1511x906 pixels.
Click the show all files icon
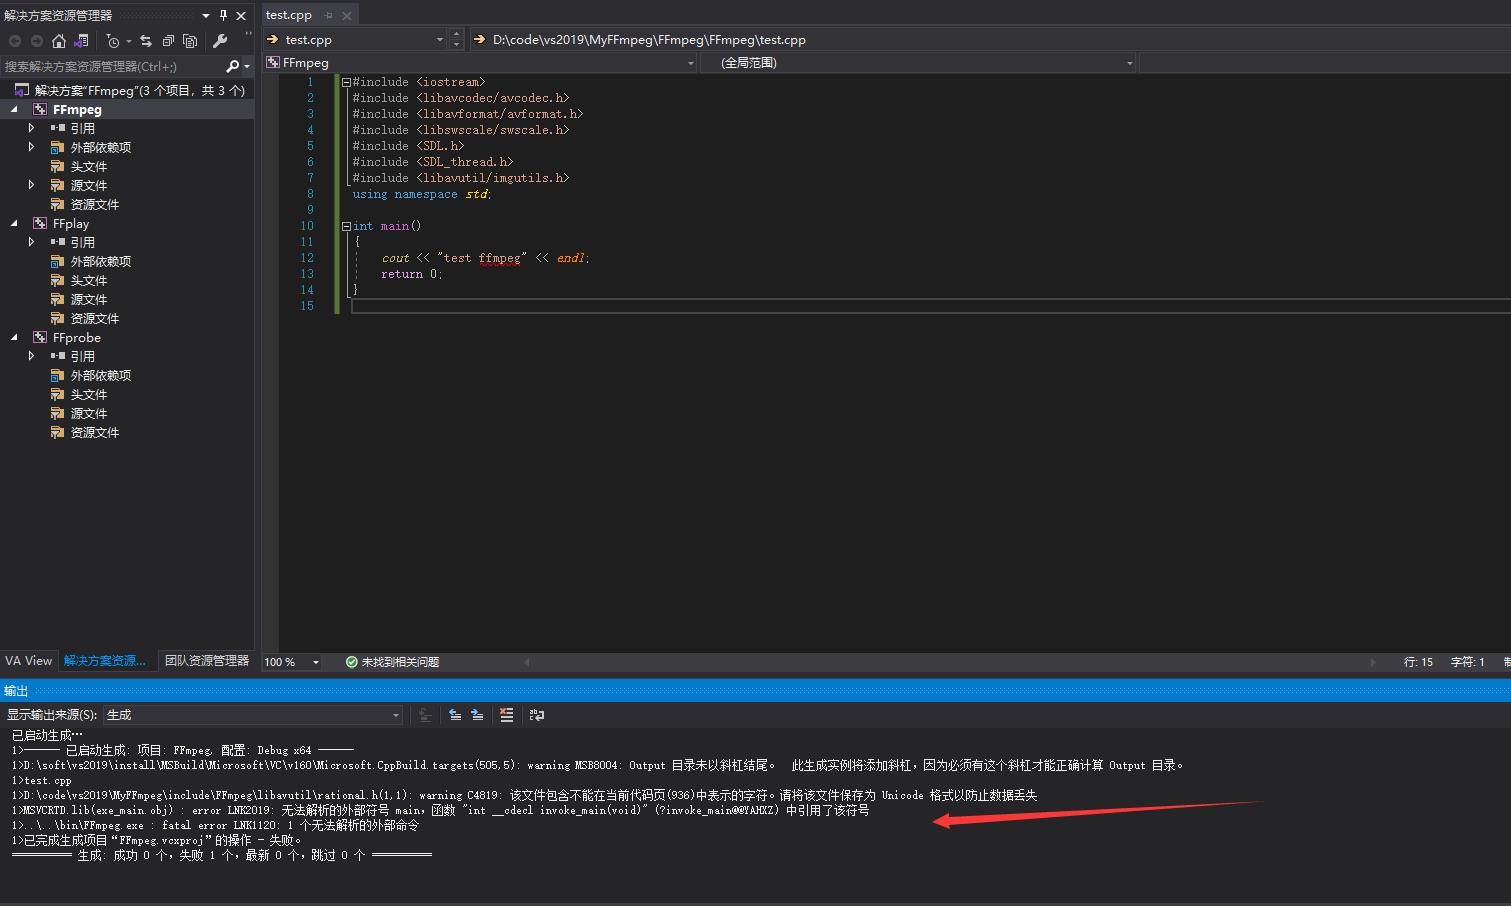(190, 41)
